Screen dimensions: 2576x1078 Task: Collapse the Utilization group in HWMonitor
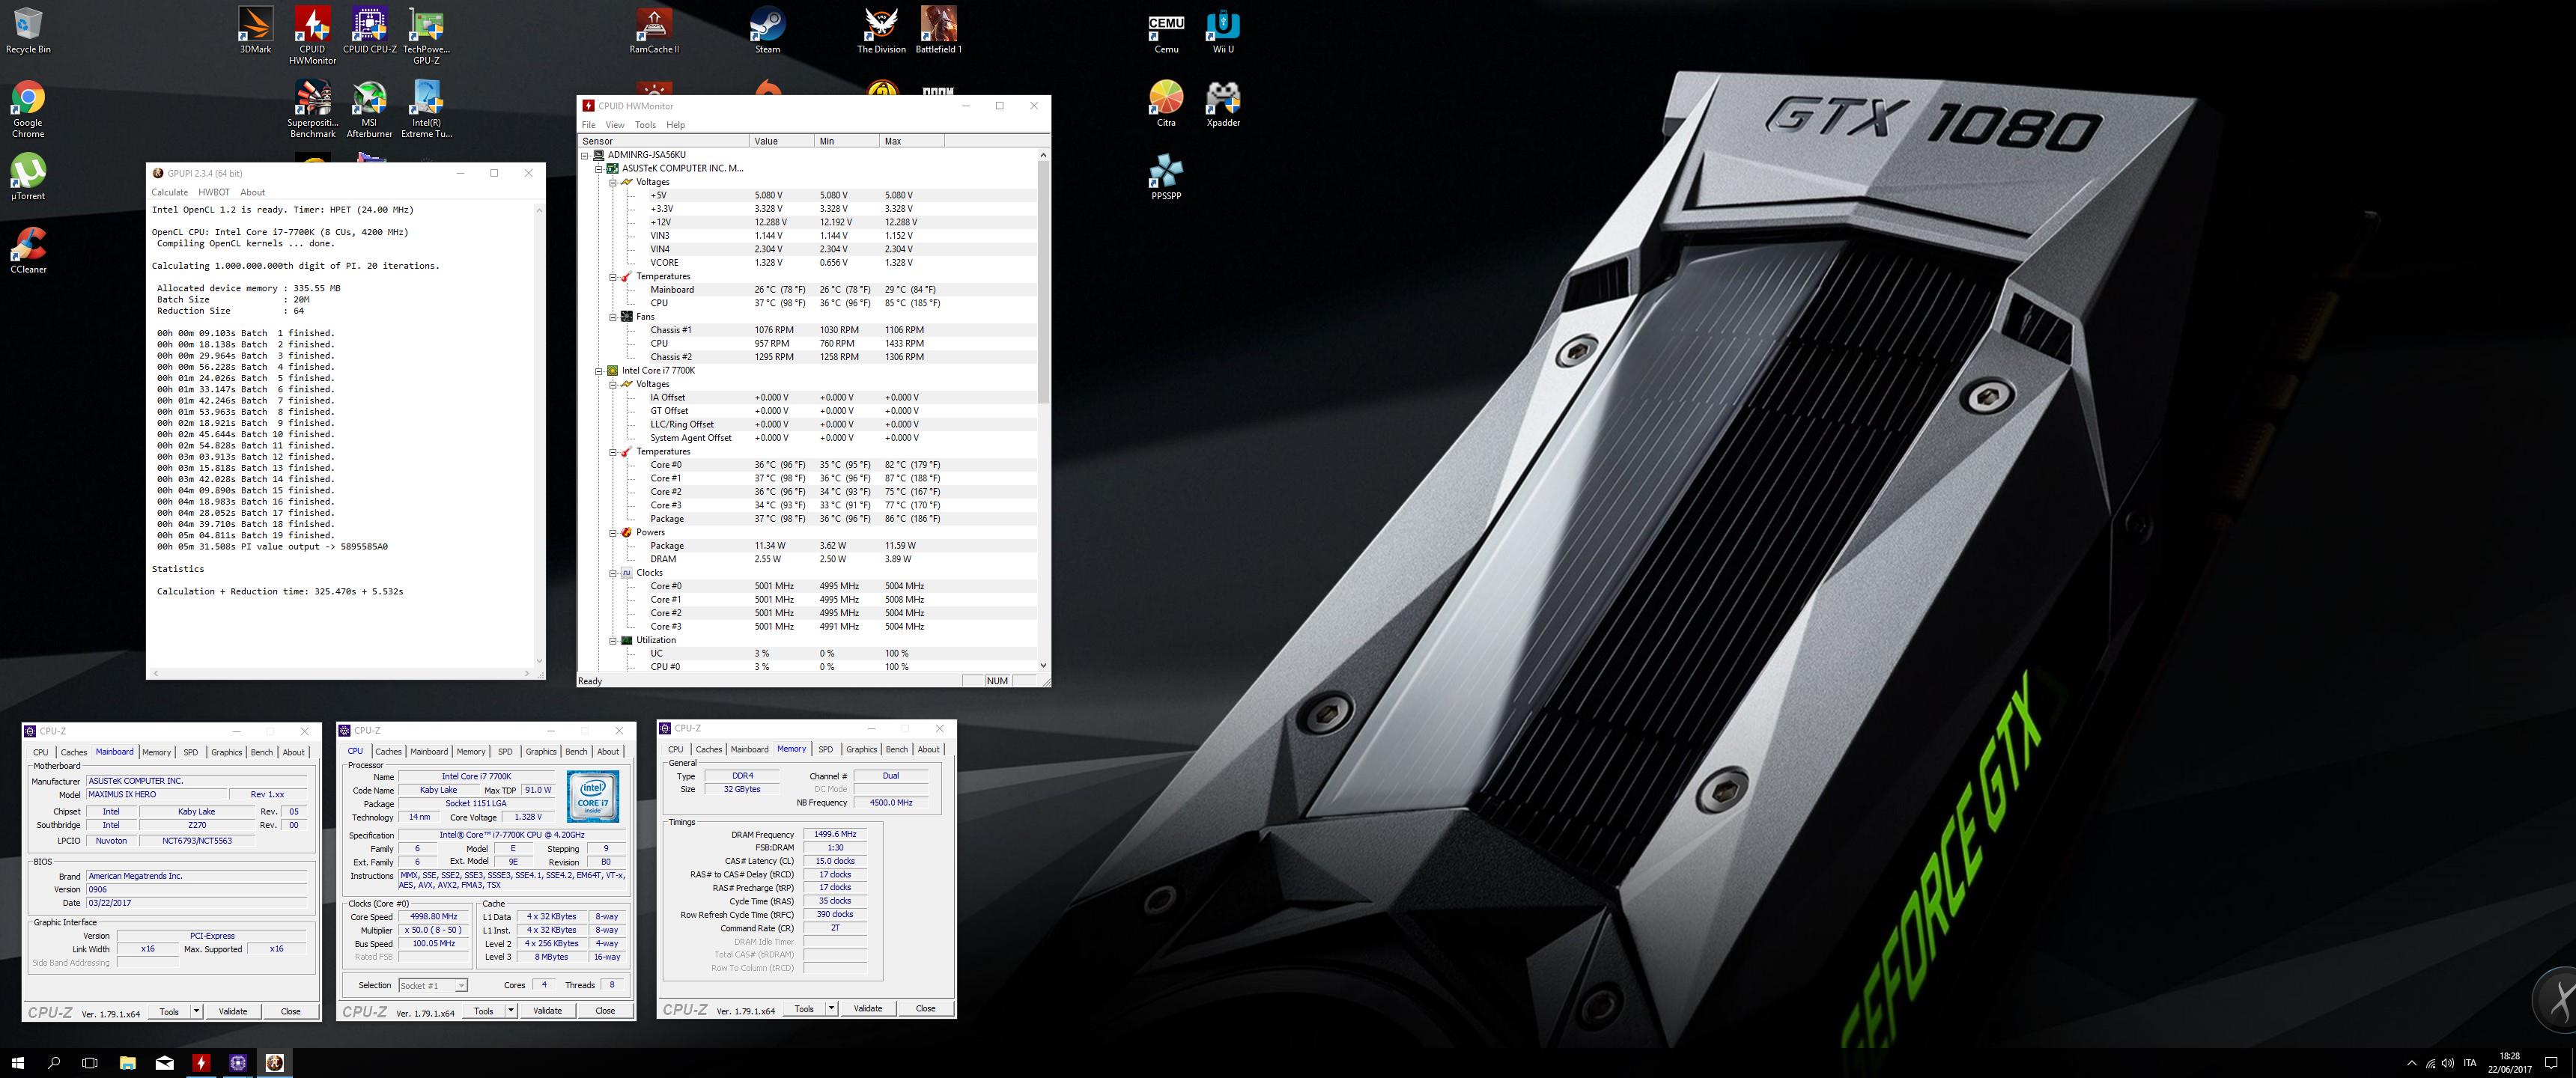click(x=613, y=640)
